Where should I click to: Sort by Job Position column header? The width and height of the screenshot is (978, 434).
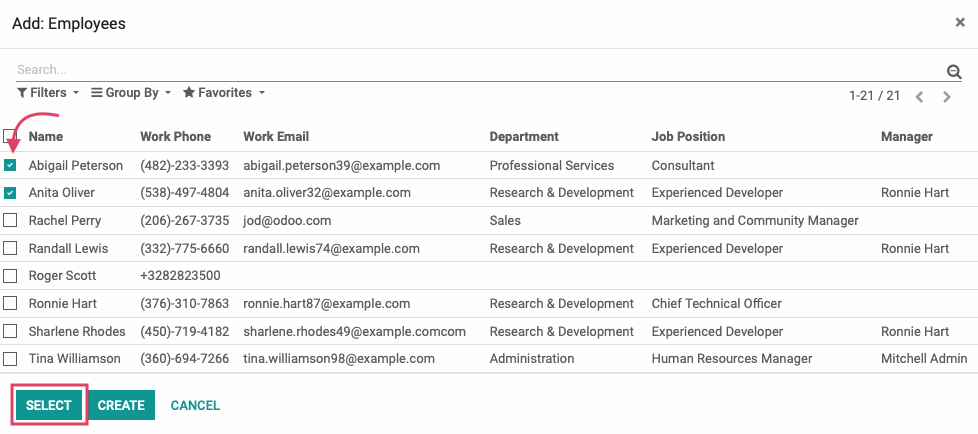tap(688, 137)
